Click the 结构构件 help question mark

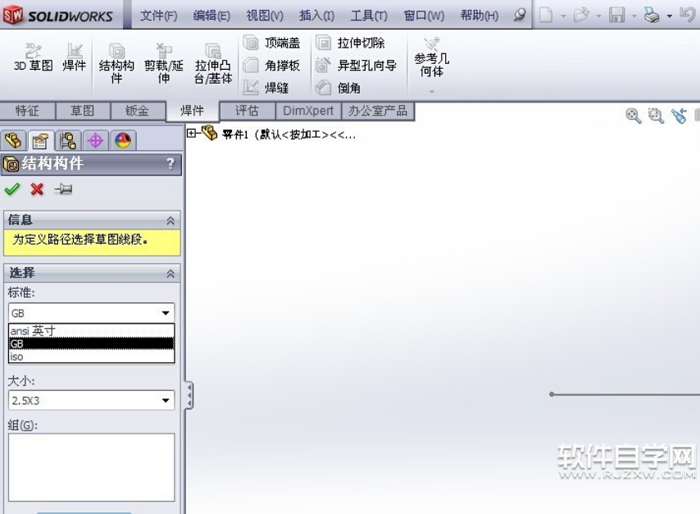click(171, 163)
